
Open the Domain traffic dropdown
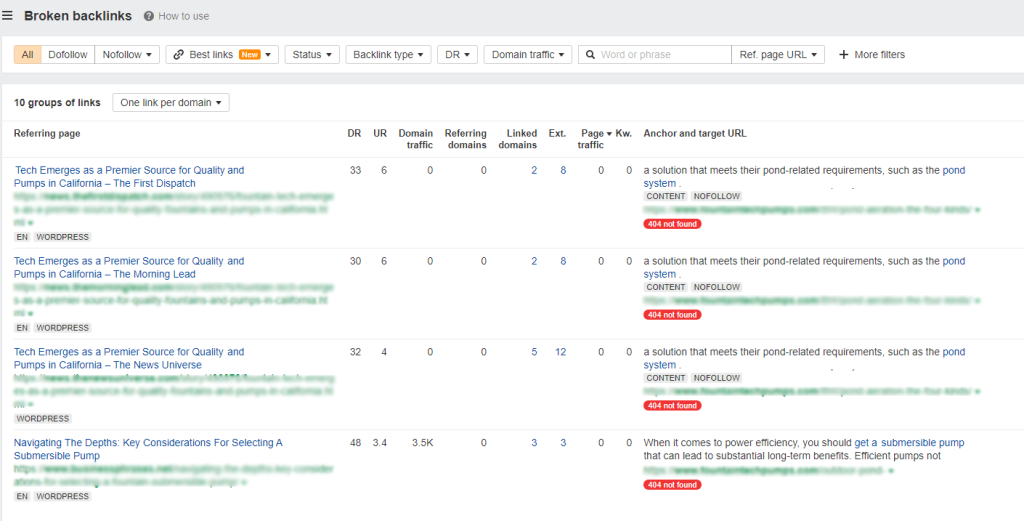click(x=528, y=55)
